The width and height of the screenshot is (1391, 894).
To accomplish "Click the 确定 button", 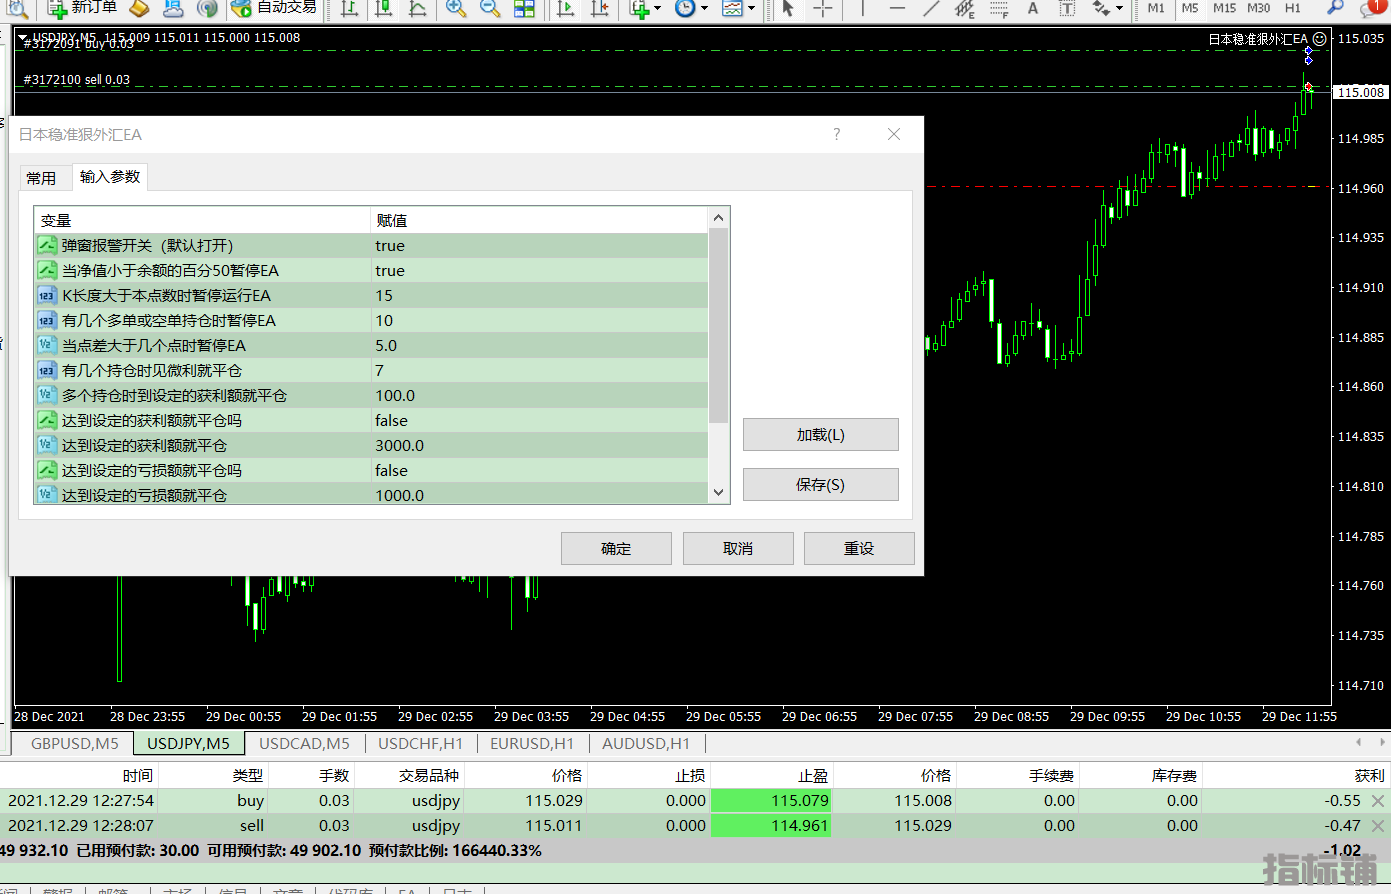I will click(x=616, y=548).
